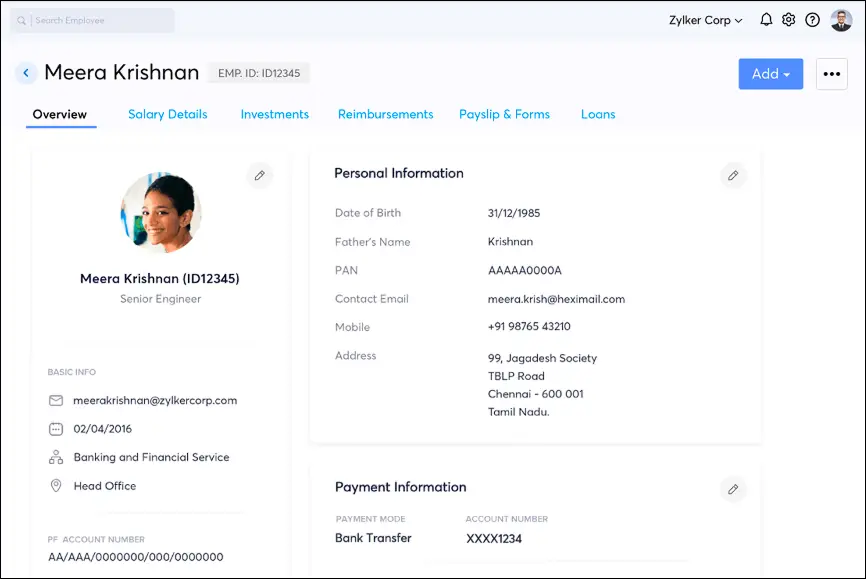Click the Search Employee input field
866x579 pixels.
pos(90,19)
